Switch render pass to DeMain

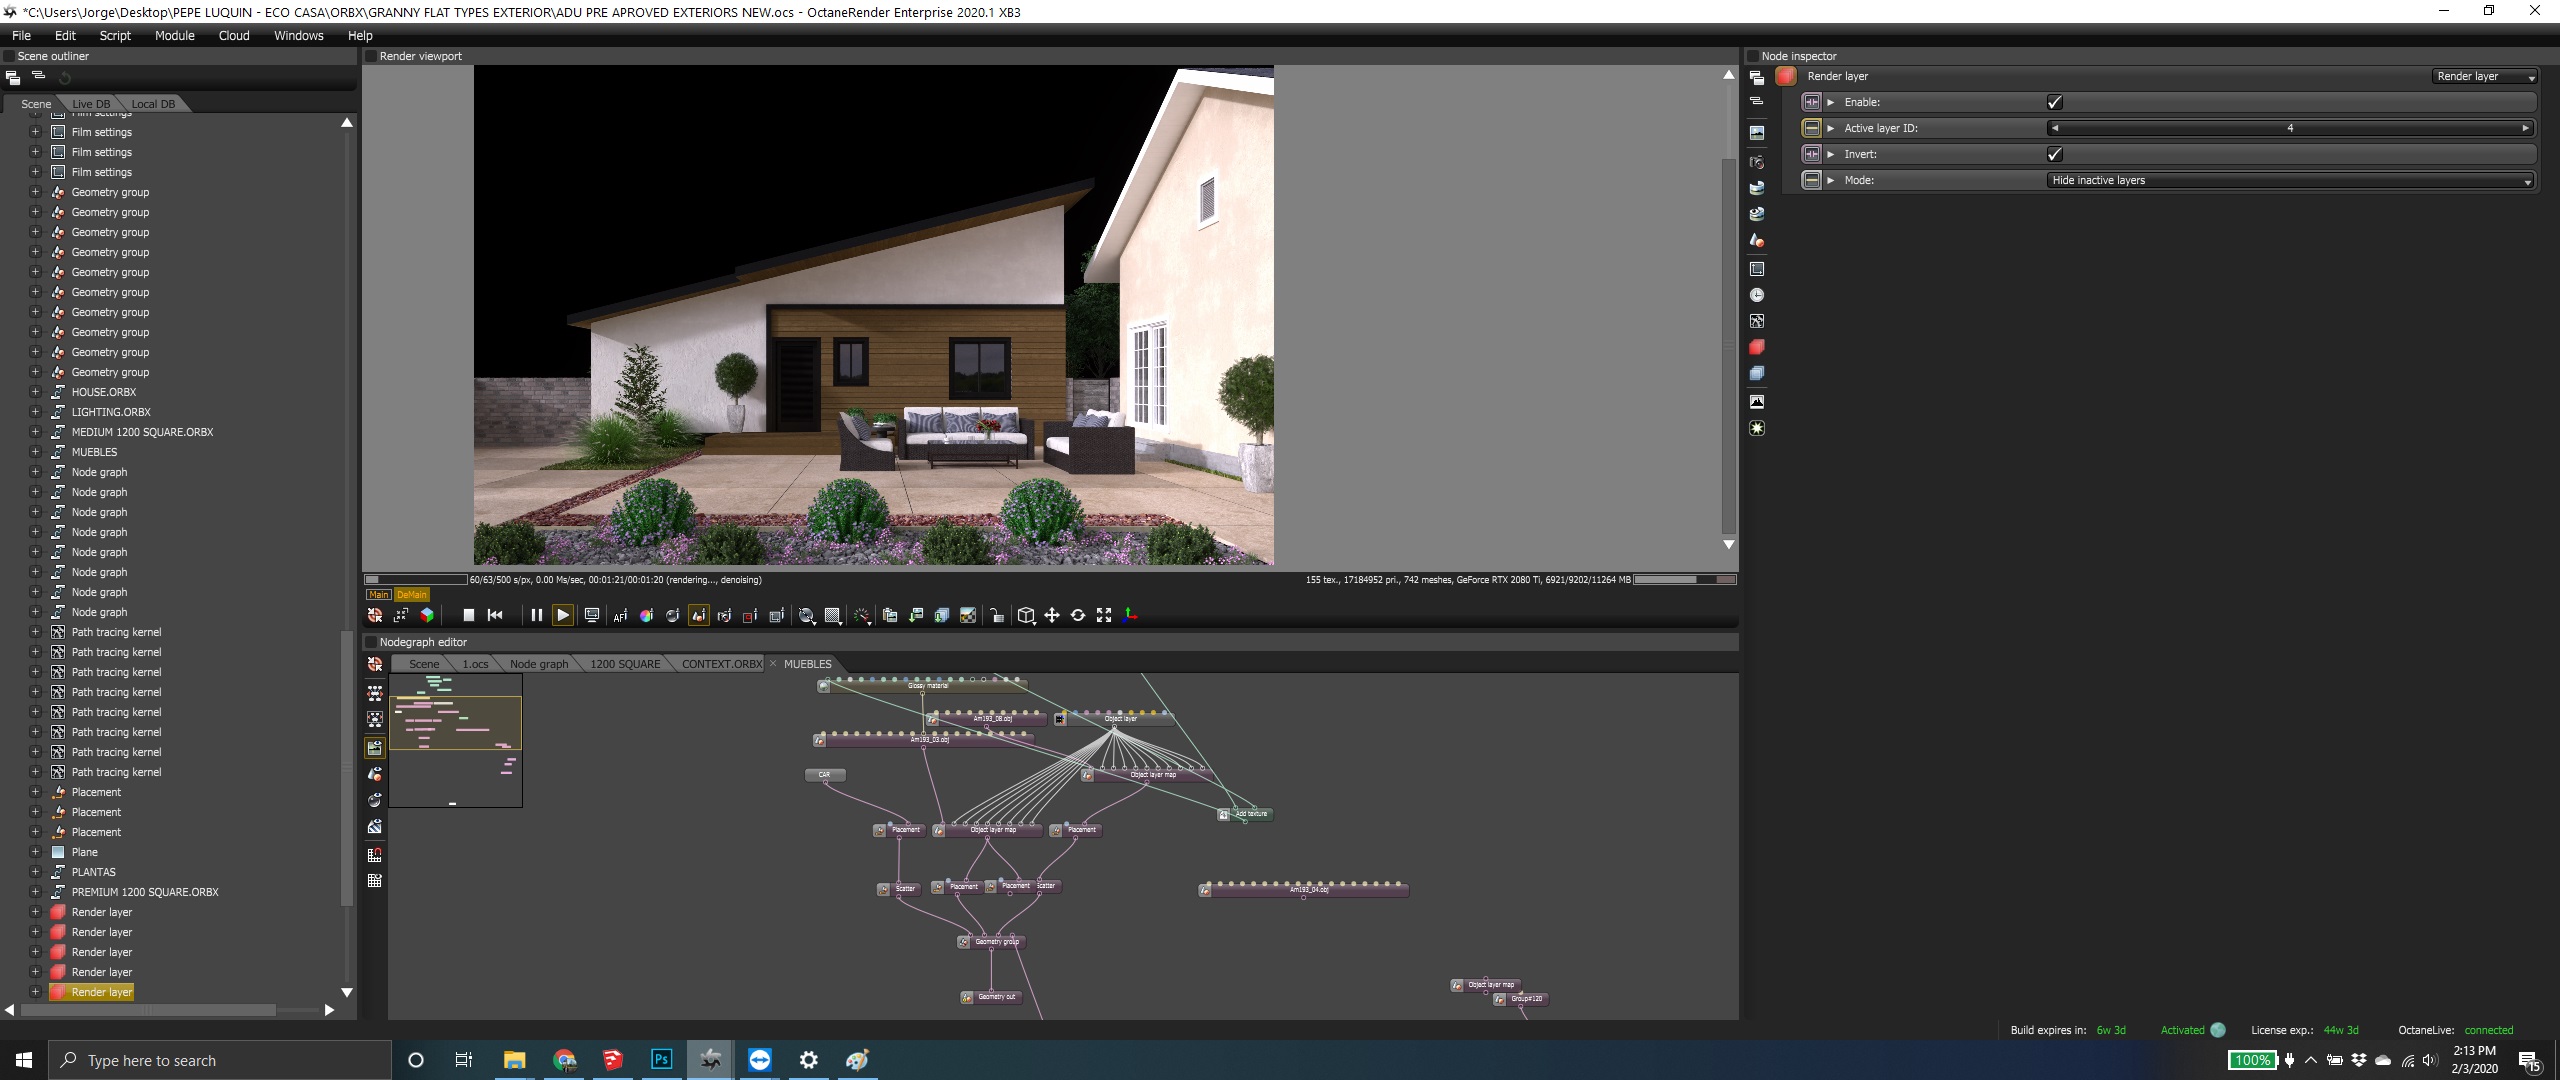pos(411,594)
